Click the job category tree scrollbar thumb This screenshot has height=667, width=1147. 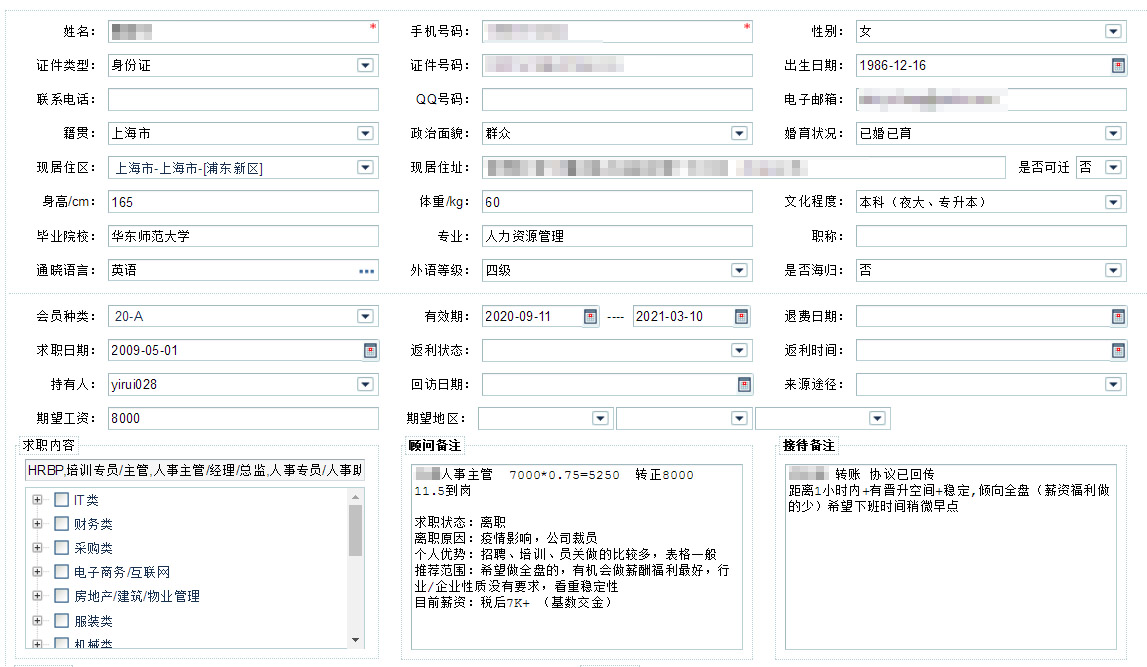[x=356, y=530]
